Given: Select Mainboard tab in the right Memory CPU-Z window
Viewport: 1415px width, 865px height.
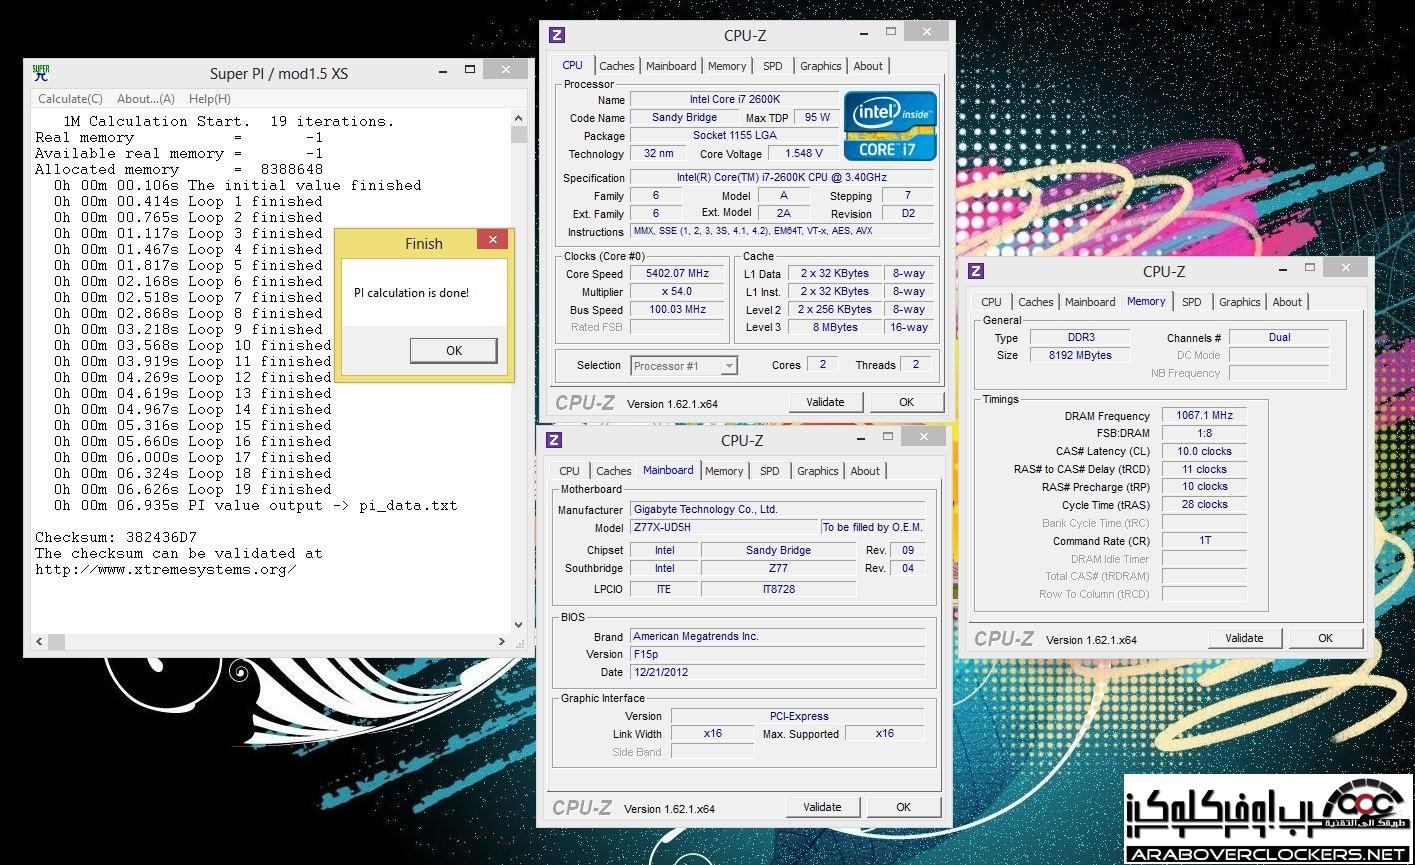Looking at the screenshot, I should [x=1090, y=302].
